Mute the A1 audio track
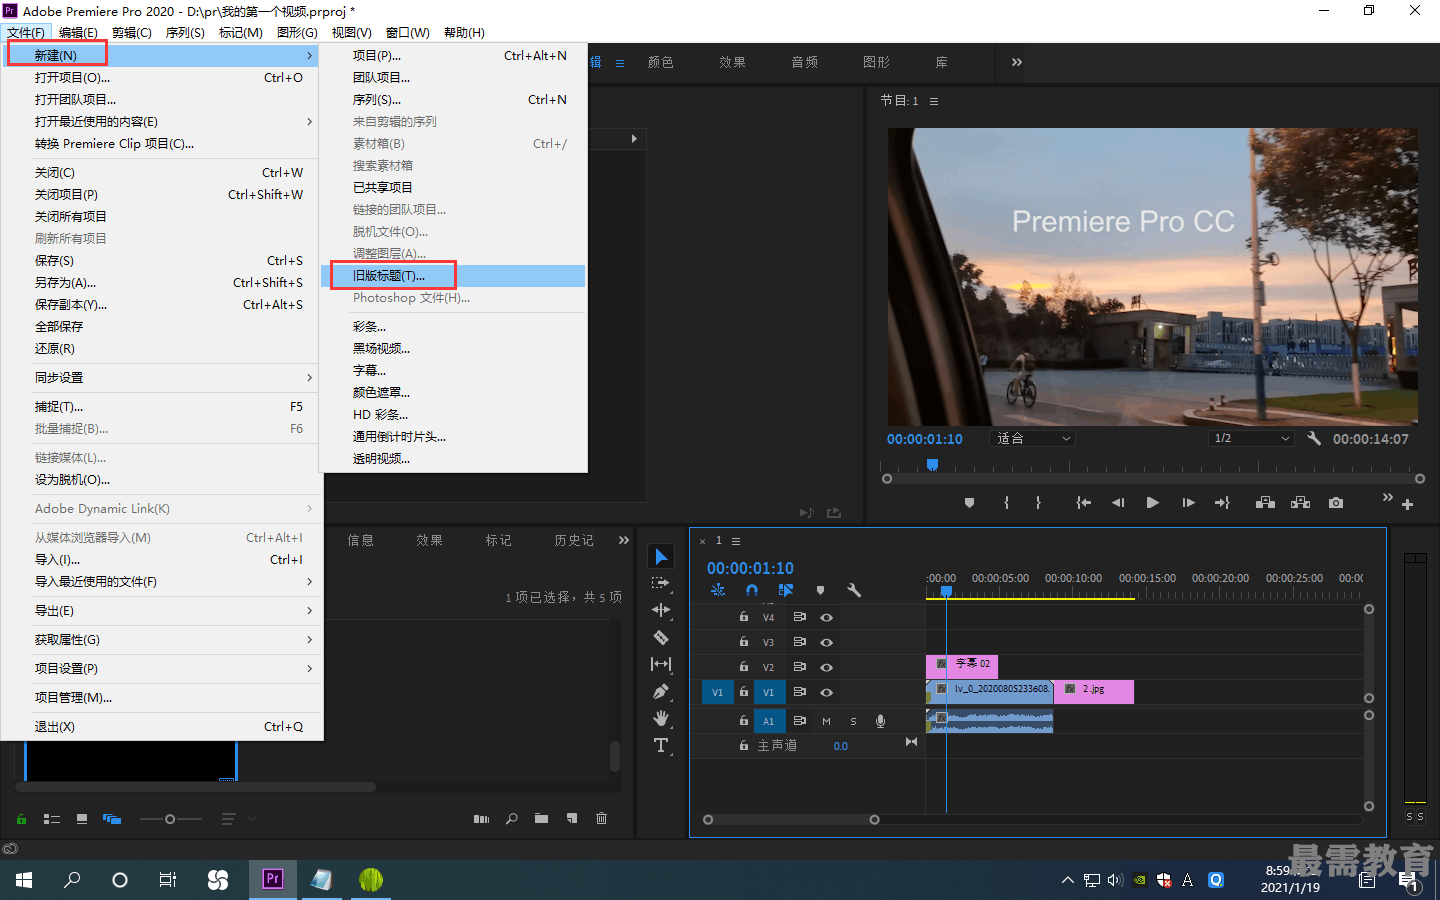Viewport: 1440px width, 900px height. coord(826,721)
